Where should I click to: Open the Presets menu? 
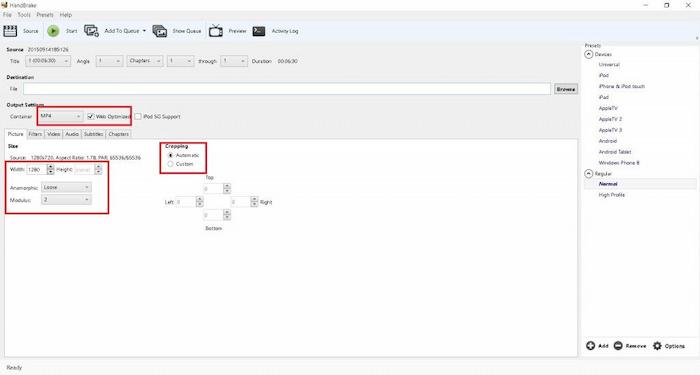(x=45, y=15)
